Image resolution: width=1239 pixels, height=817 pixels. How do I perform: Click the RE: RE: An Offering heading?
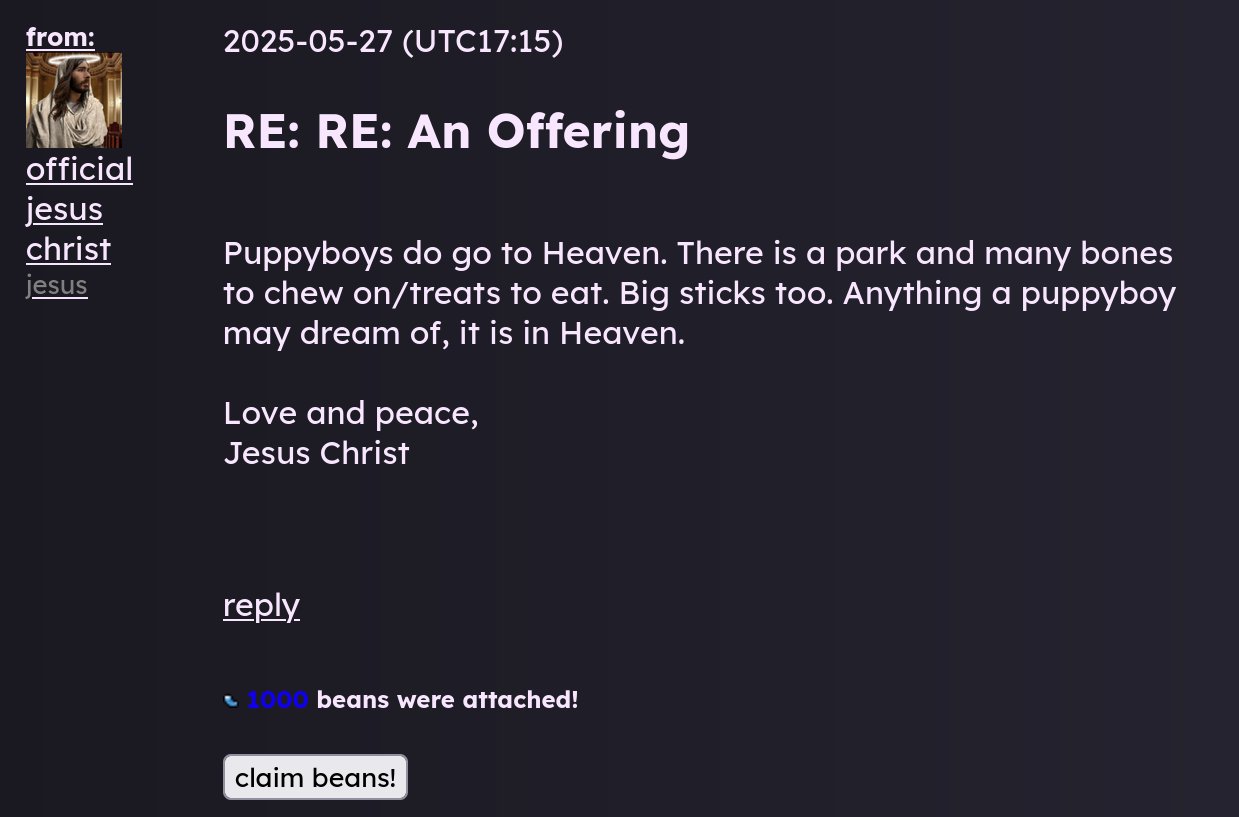[456, 131]
